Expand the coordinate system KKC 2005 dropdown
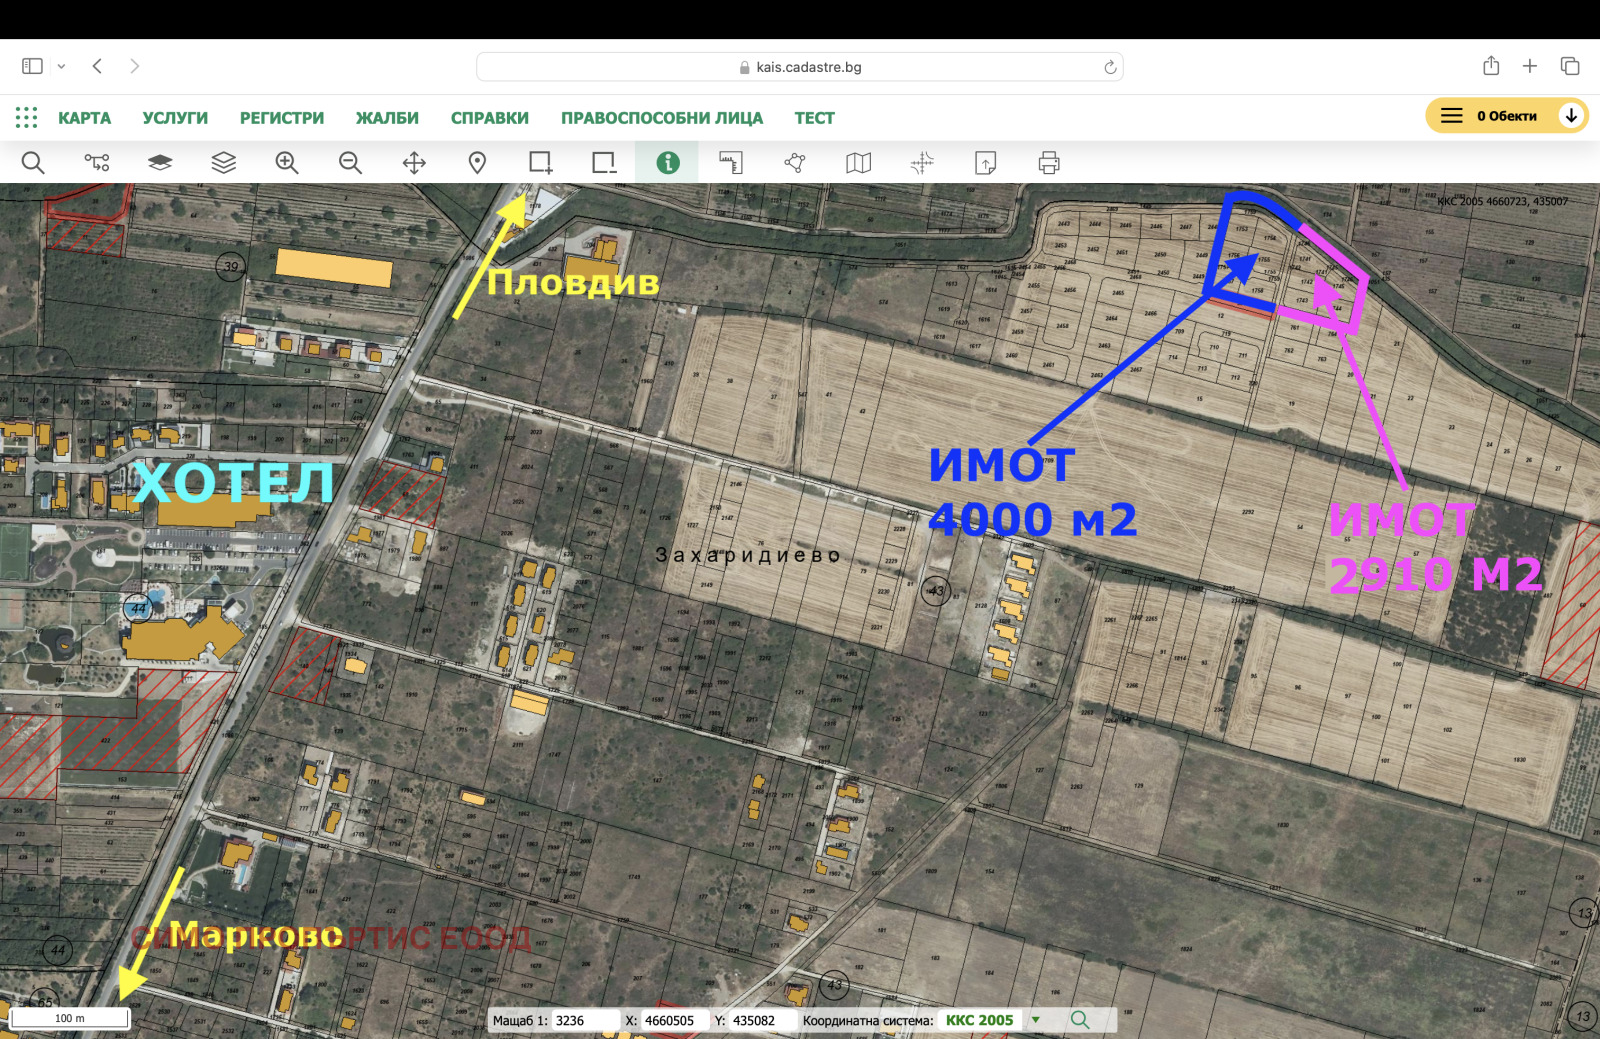This screenshot has width=1600, height=1039. click(1036, 1020)
